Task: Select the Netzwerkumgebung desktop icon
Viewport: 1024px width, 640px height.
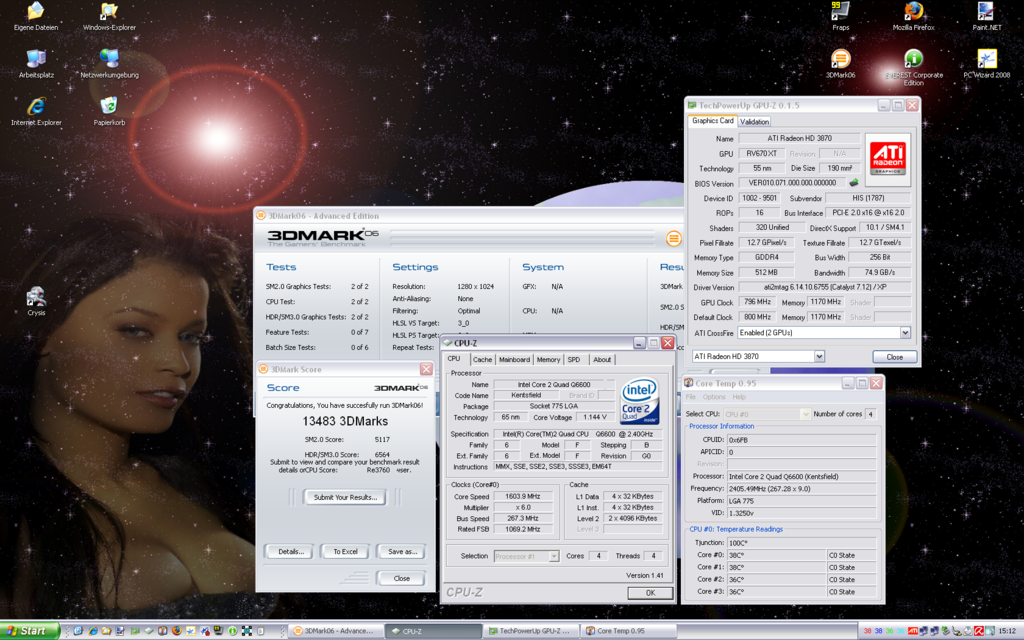Action: pyautogui.click(x=109, y=64)
